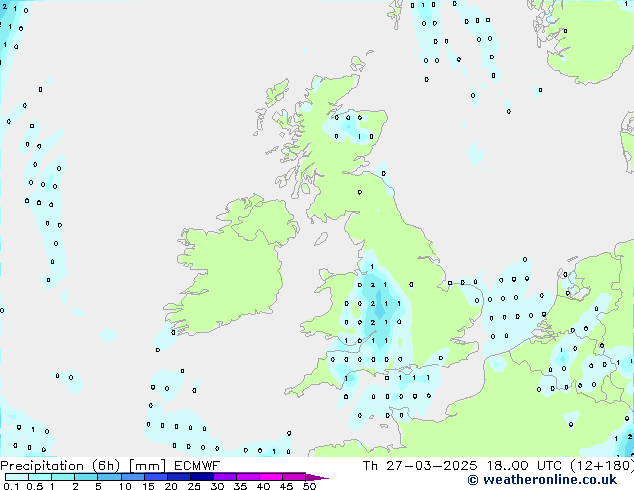Screen dimensions: 634x490
Task: Click the 5–10 mm legend swatch
Action: click(x=109, y=477)
